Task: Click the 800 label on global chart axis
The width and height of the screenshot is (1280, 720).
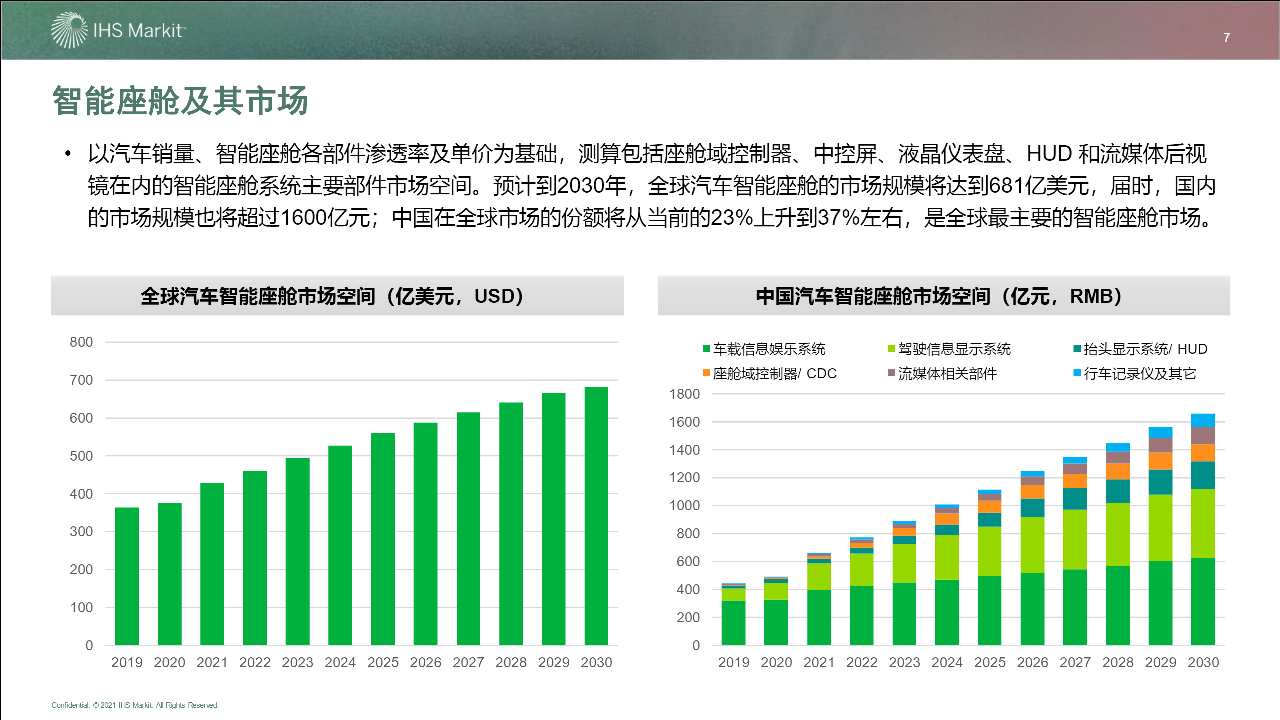Action: (82, 342)
